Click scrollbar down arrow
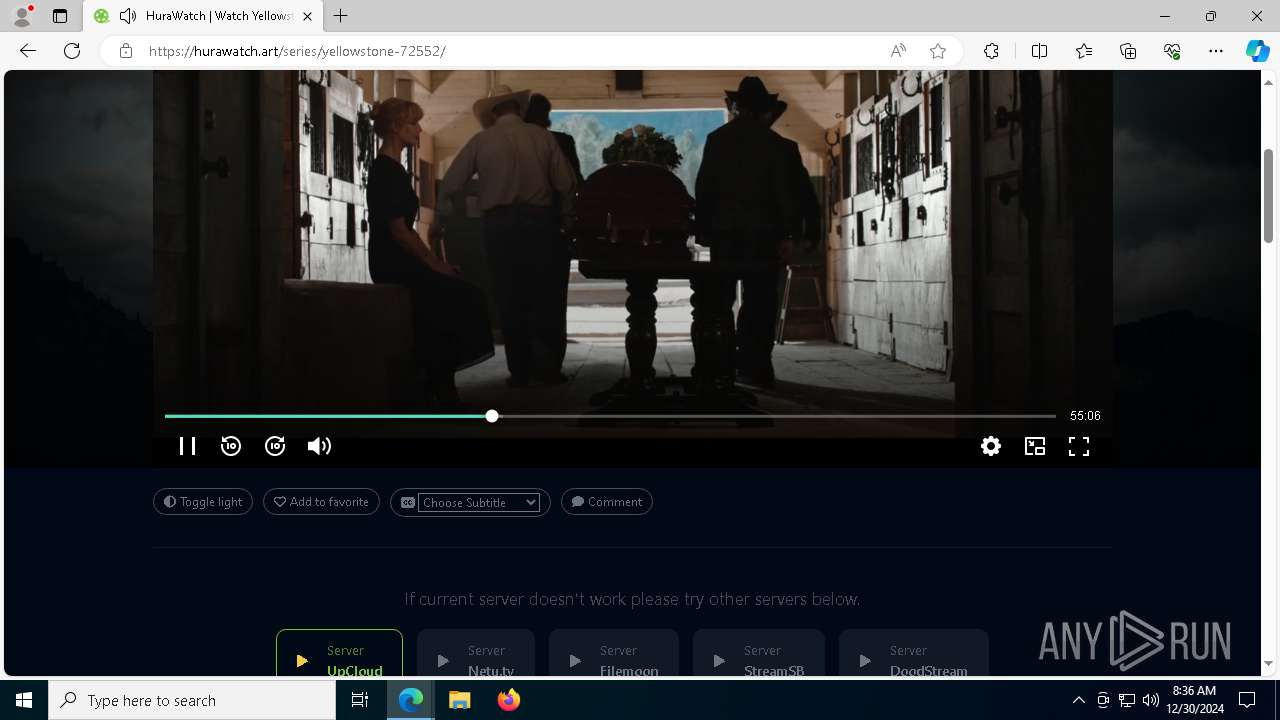1280x720 pixels. click(1268, 663)
